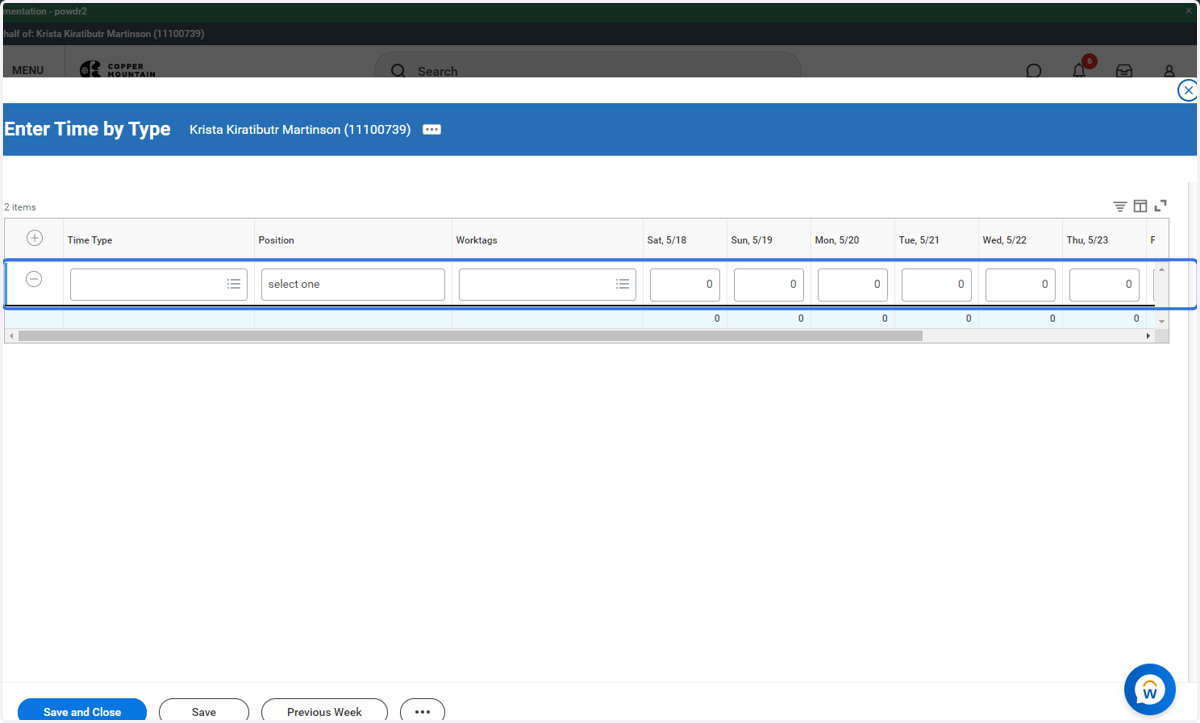Open the notifications bell icon

tap(1080, 71)
